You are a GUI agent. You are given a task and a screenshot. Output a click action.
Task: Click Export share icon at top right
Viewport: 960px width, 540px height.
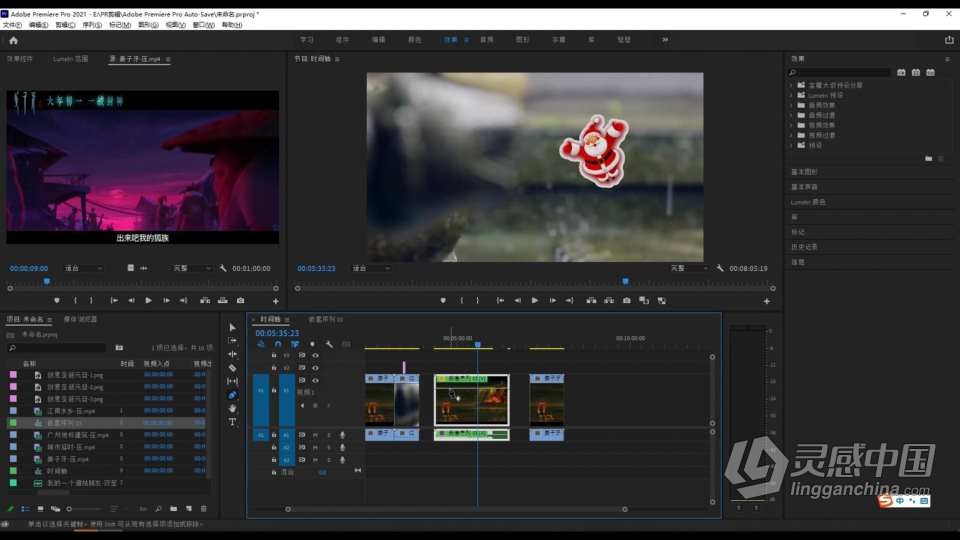pyautogui.click(x=949, y=40)
